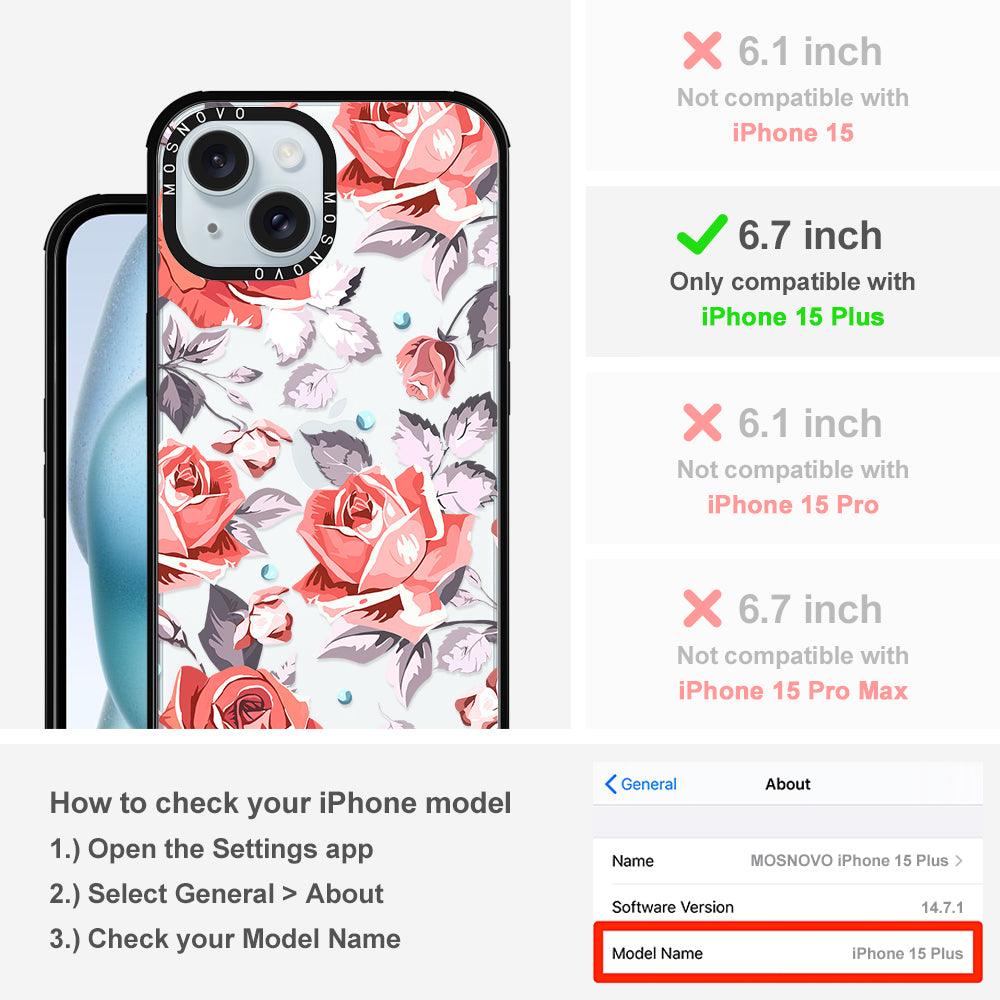Click the About title in settings header
The height and width of the screenshot is (1000, 1000).
coord(788,784)
